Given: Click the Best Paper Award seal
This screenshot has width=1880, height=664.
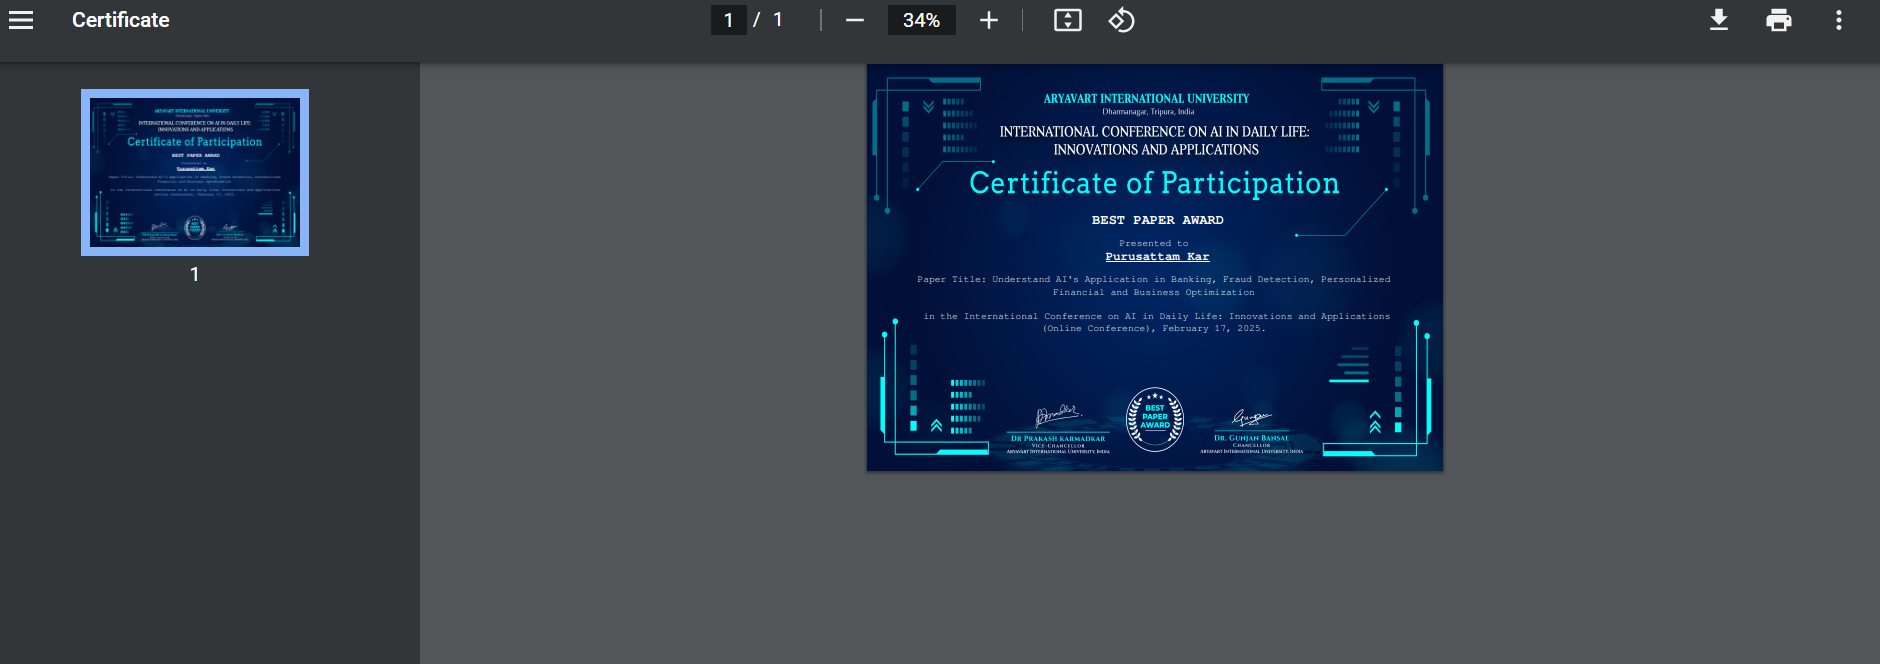Looking at the screenshot, I should 1155,419.
